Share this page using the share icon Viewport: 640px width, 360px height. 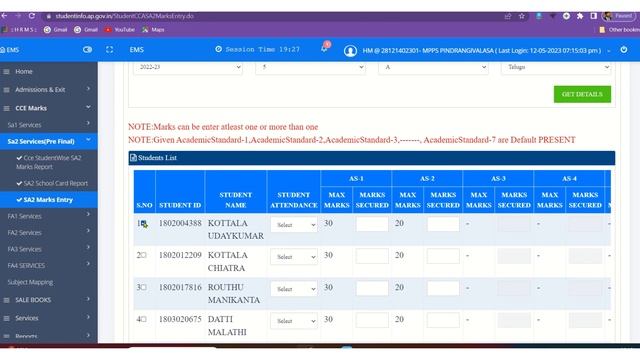point(508,16)
